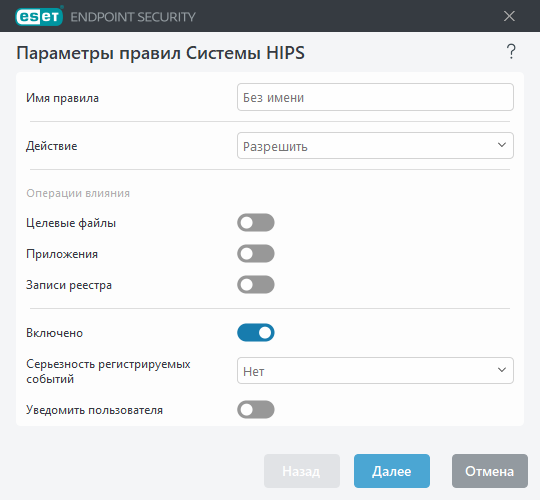Click the ESET logo in title bar
The image size is (540, 500).
39,16
